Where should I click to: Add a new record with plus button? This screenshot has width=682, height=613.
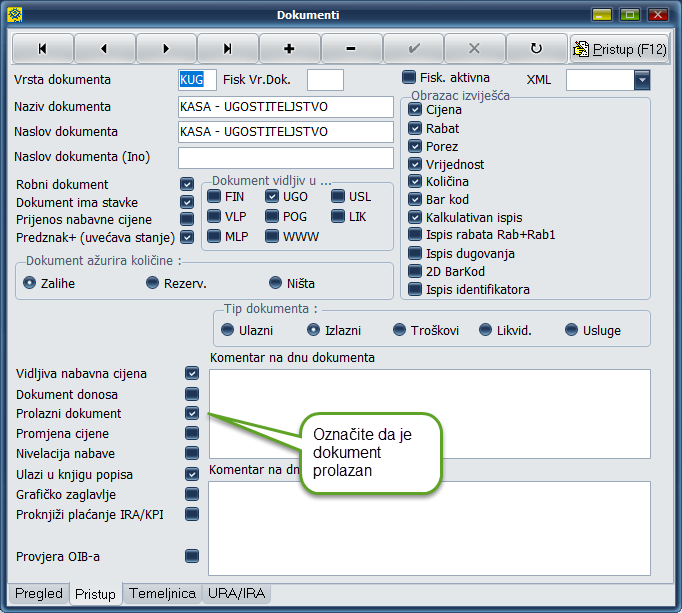click(289, 48)
